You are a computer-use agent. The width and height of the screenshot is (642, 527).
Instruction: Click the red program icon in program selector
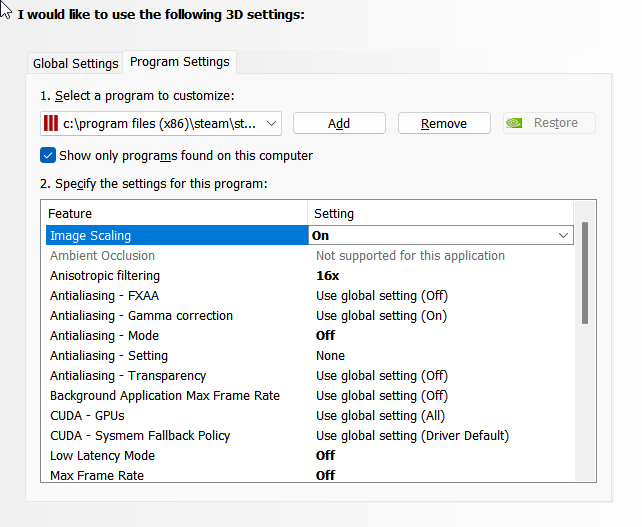[x=51, y=123]
